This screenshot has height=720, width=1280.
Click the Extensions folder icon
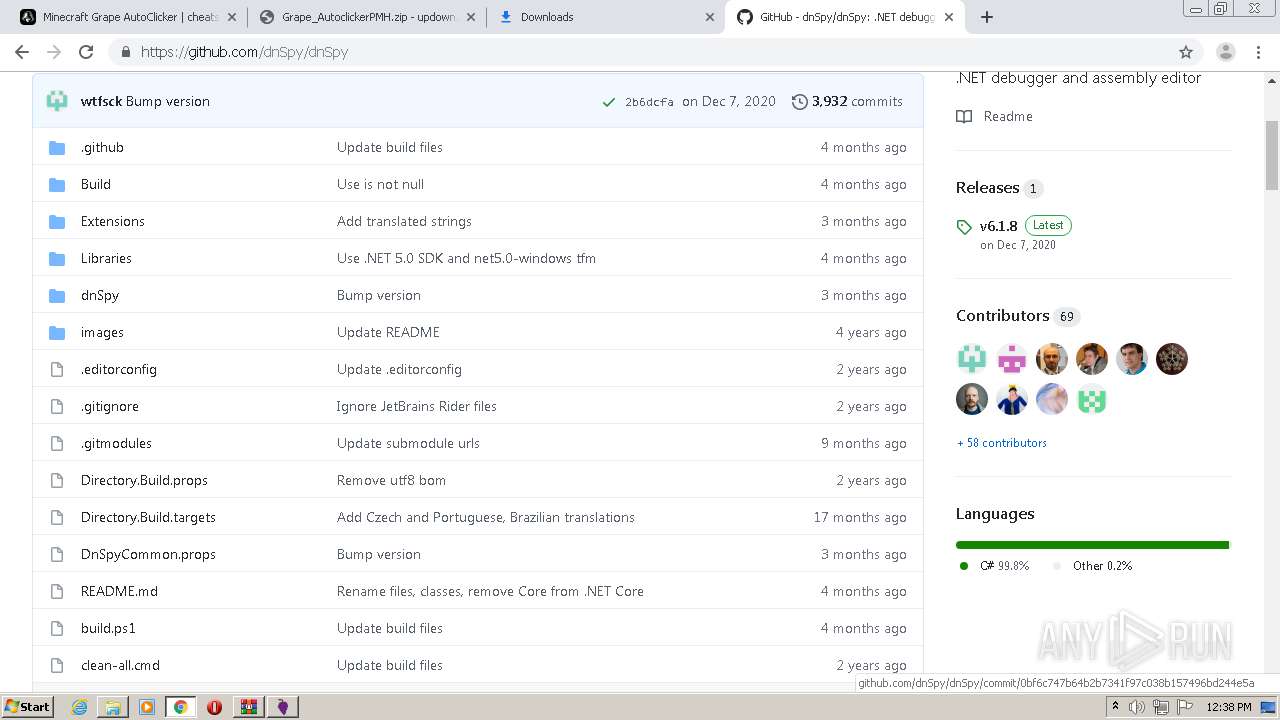coord(57,222)
